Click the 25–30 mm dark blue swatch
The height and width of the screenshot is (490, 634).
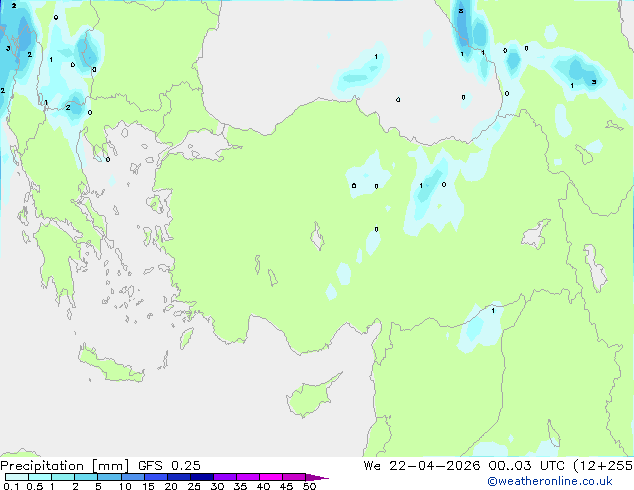pos(202,477)
